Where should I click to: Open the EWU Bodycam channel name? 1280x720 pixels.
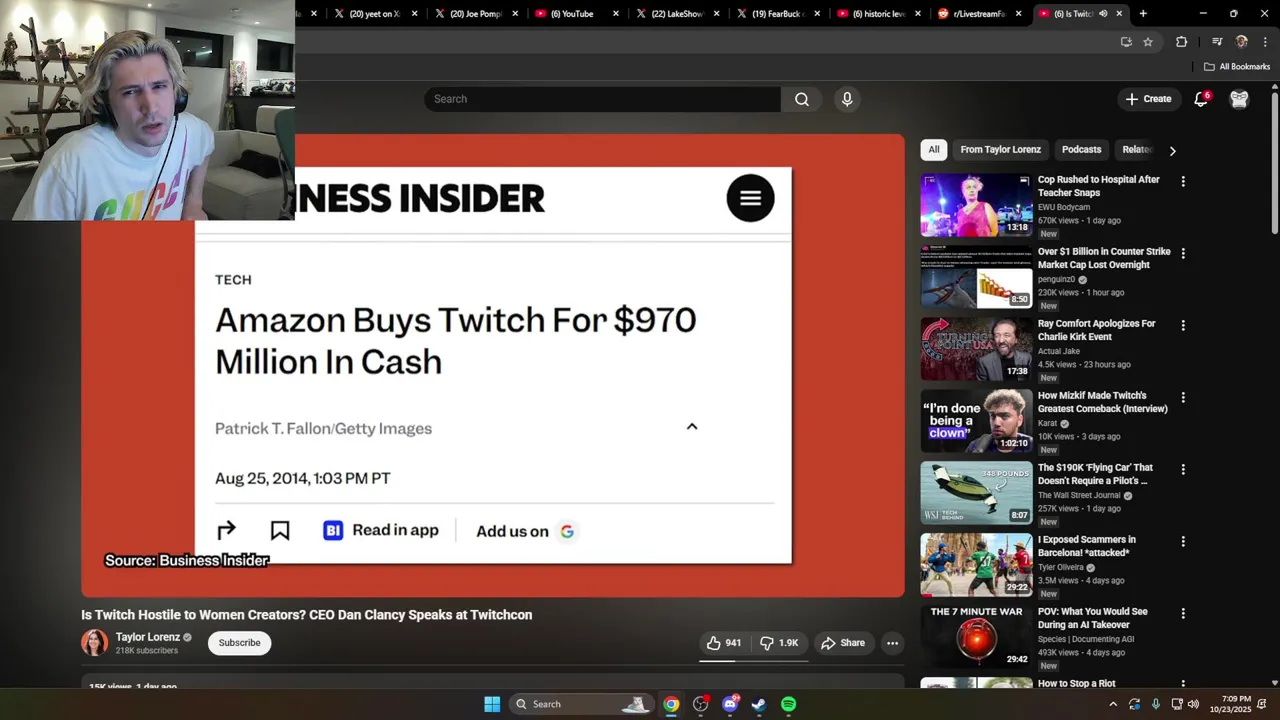pyautogui.click(x=1064, y=207)
